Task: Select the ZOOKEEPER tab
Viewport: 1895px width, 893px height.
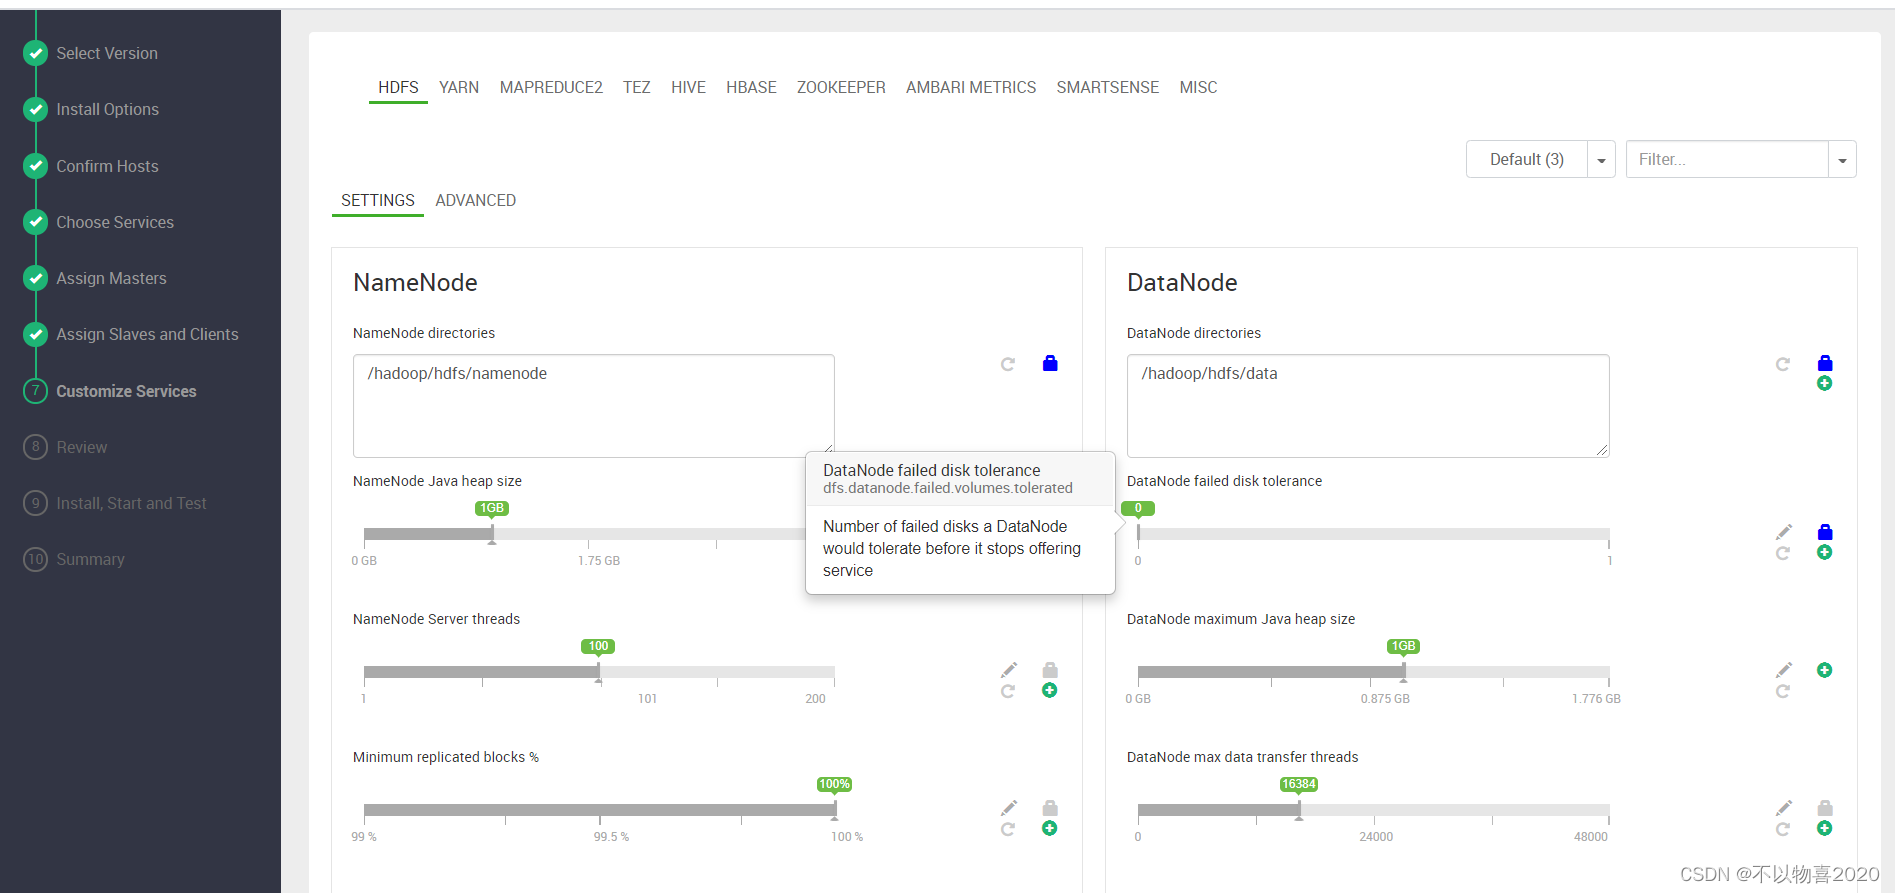Action: (841, 87)
